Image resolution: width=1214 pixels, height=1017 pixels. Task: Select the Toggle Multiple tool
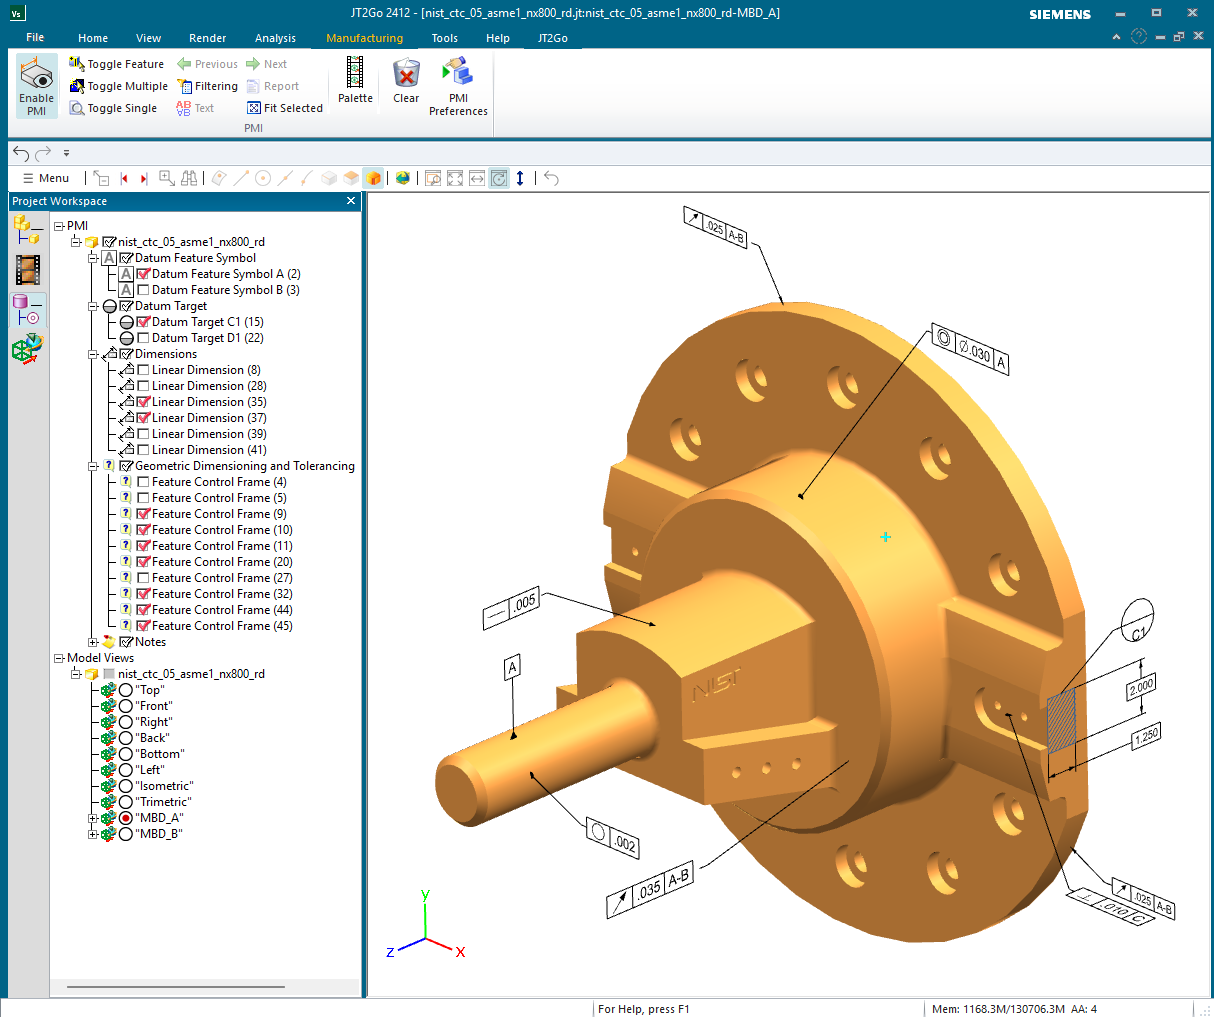coord(77,86)
